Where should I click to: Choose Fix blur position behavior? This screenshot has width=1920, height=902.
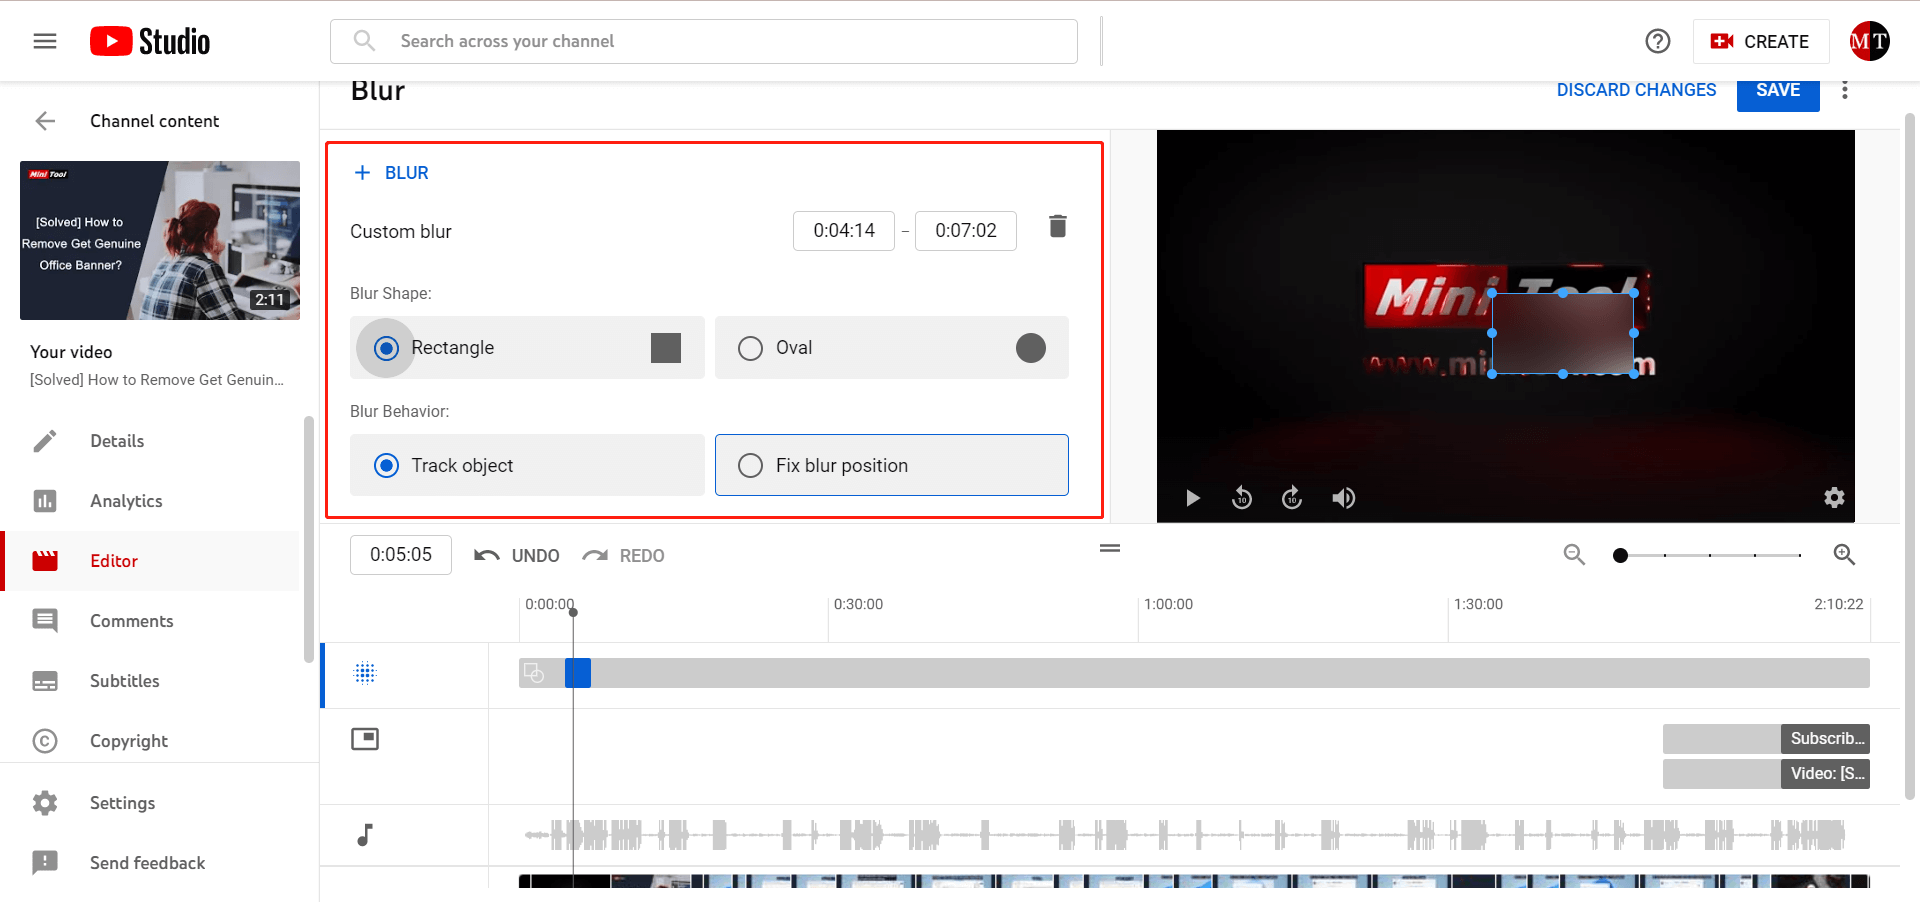tap(892, 465)
